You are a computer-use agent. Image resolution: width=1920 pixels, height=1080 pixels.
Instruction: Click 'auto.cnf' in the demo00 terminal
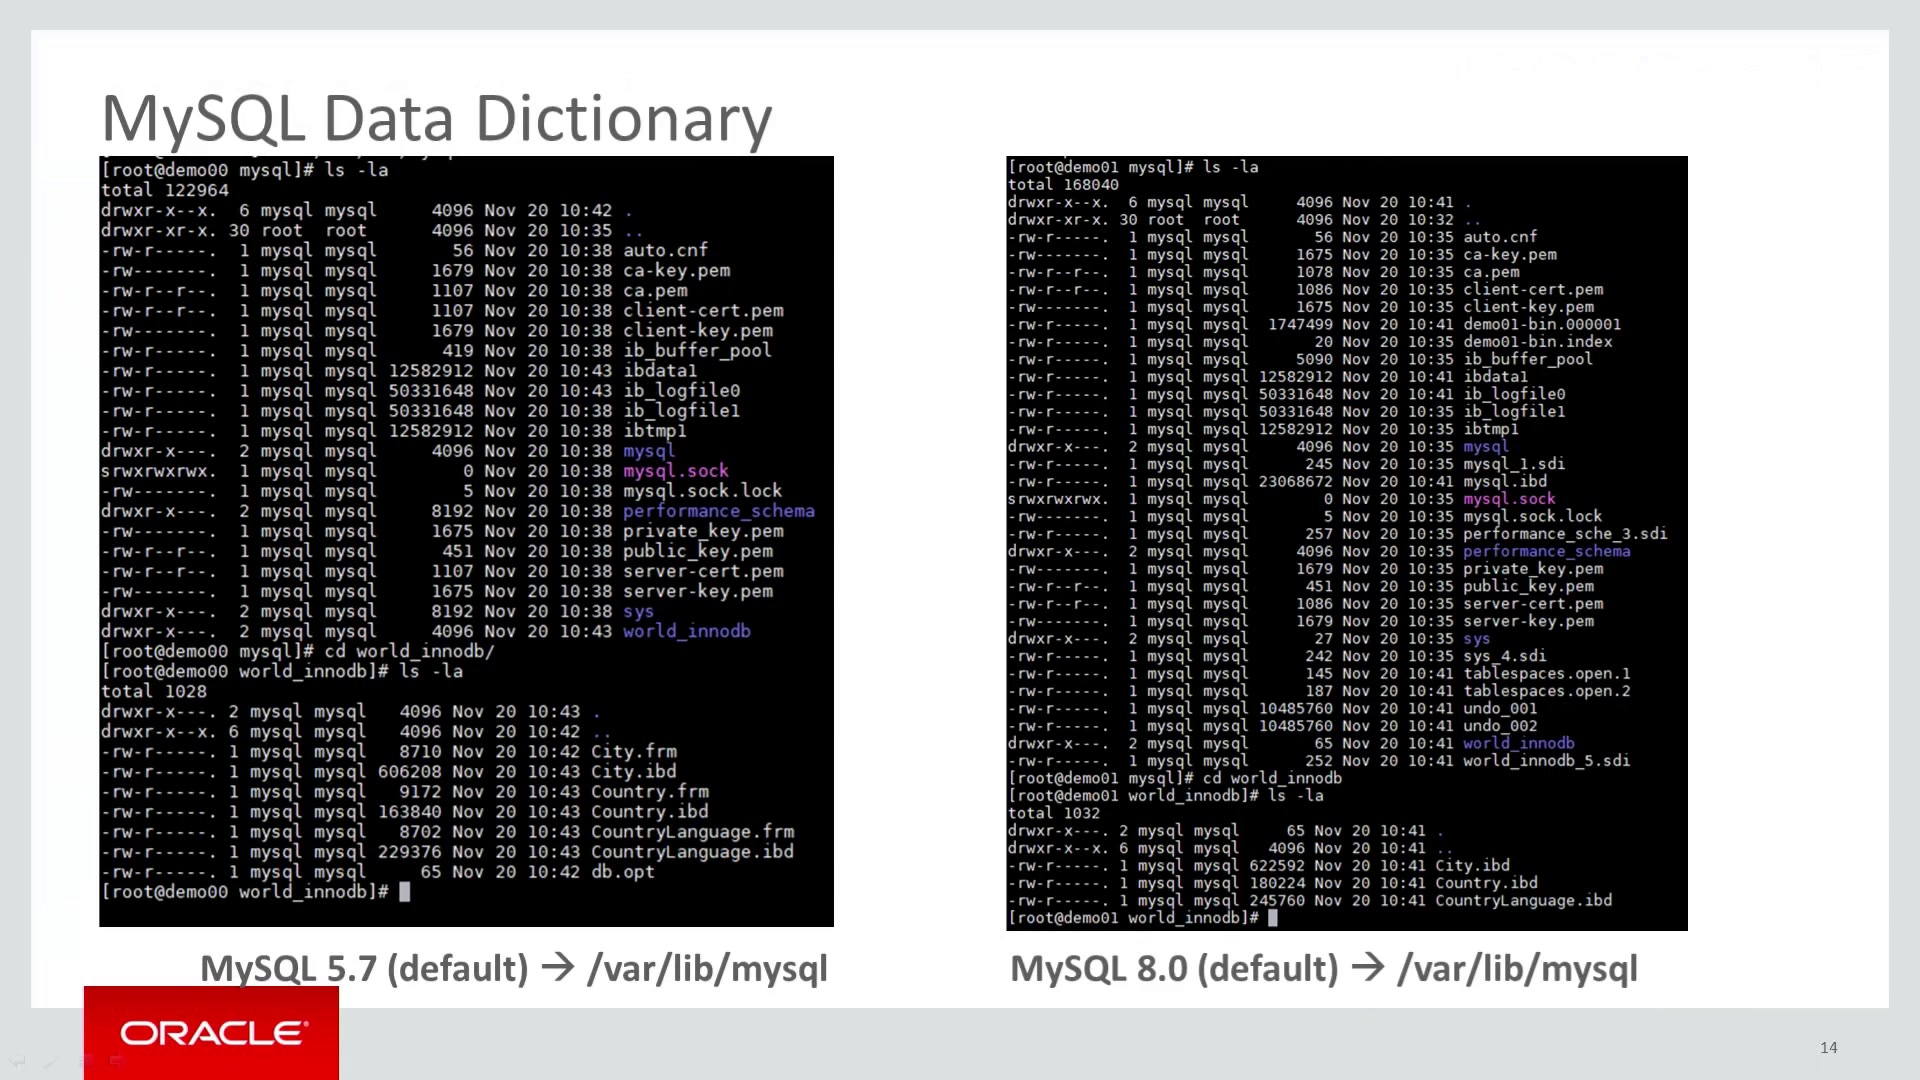point(666,251)
